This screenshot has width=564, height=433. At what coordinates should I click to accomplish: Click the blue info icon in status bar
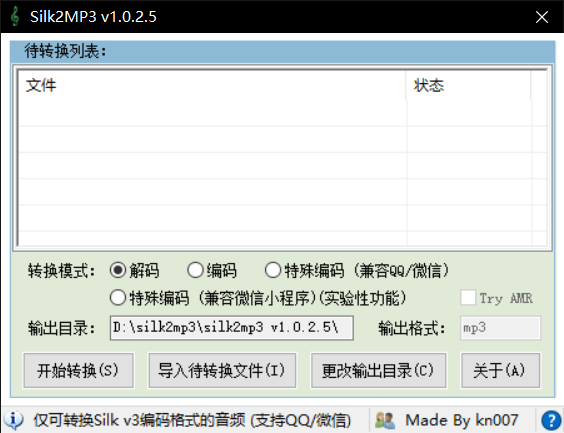coord(14,420)
